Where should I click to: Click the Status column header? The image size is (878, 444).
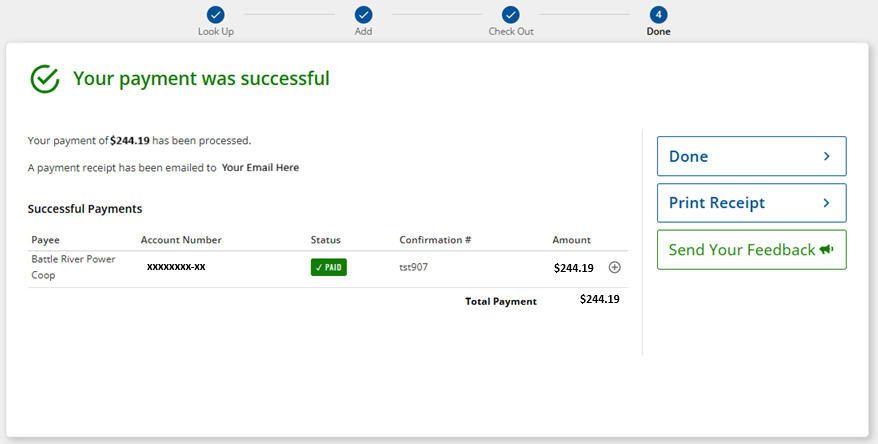[325, 240]
